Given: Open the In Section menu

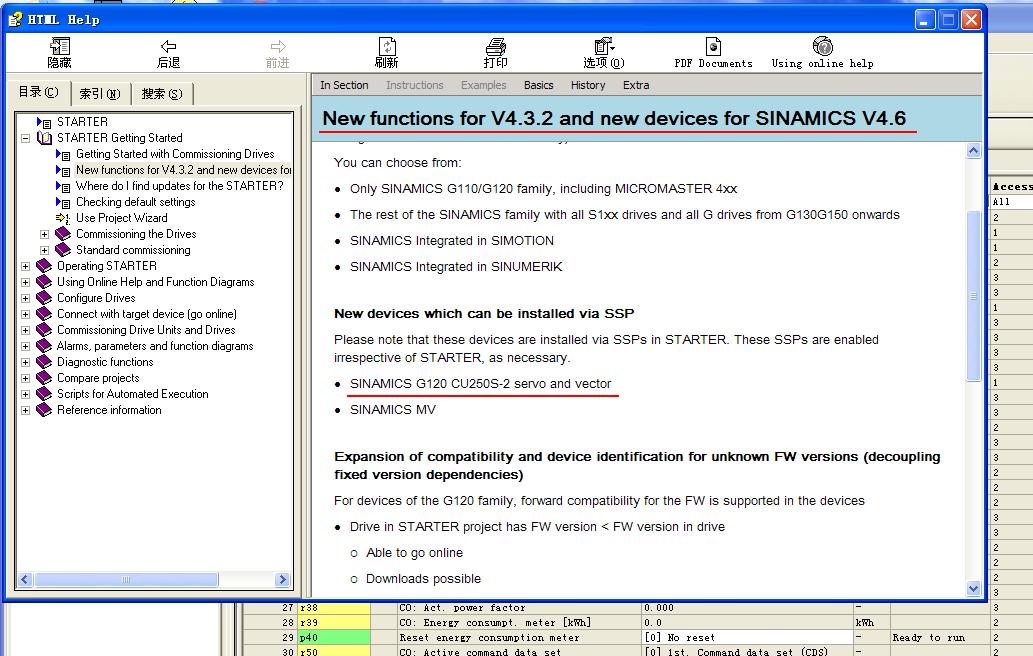Looking at the screenshot, I should click(344, 85).
